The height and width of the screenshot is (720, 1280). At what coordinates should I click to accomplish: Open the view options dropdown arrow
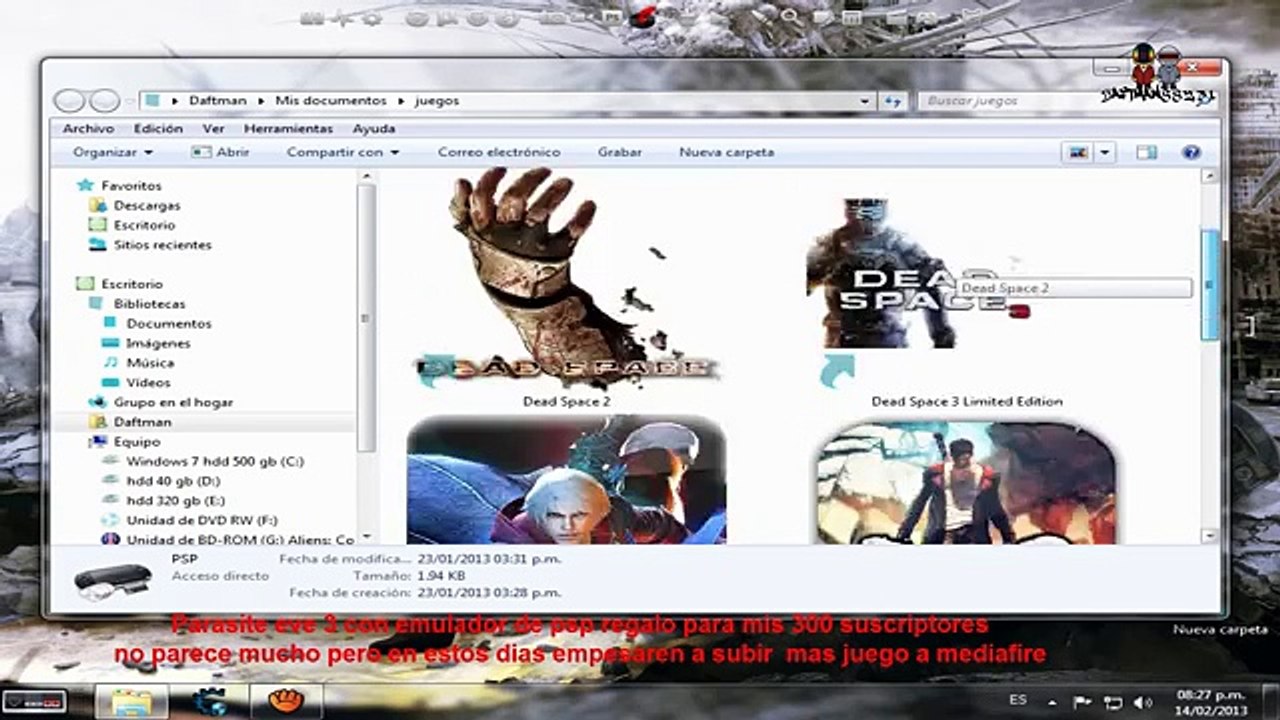point(1104,153)
